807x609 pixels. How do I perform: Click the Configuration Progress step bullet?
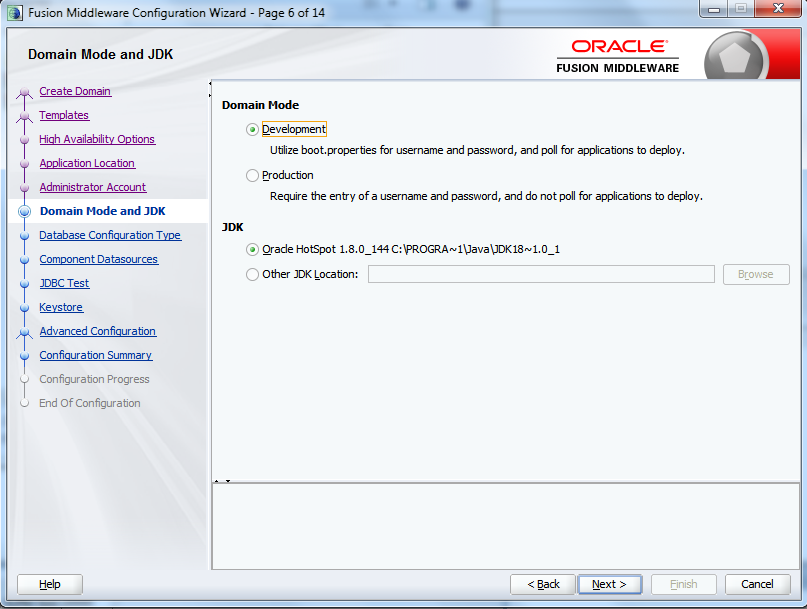24,379
